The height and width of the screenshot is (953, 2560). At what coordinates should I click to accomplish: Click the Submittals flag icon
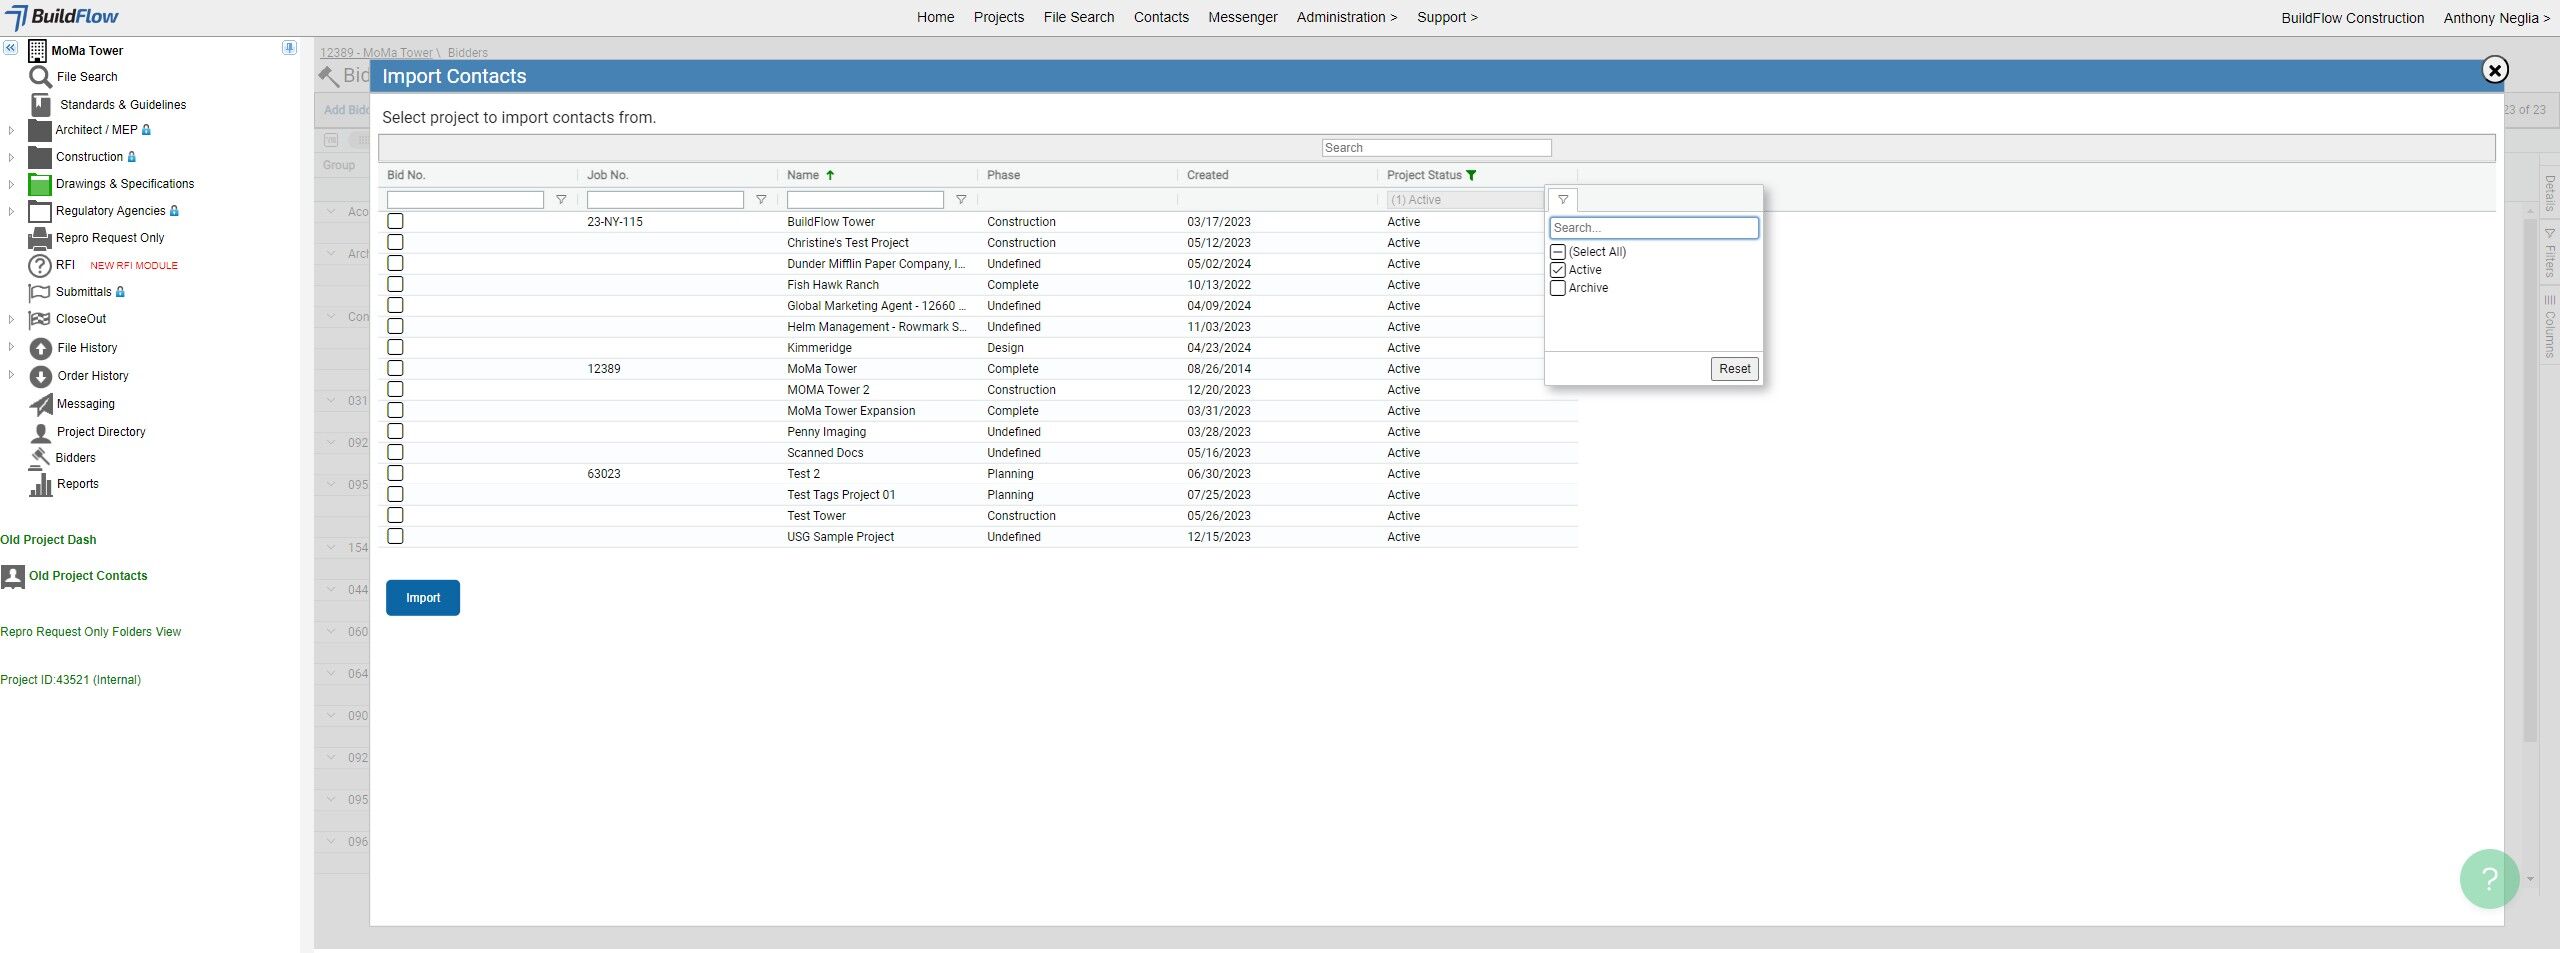pos(40,293)
